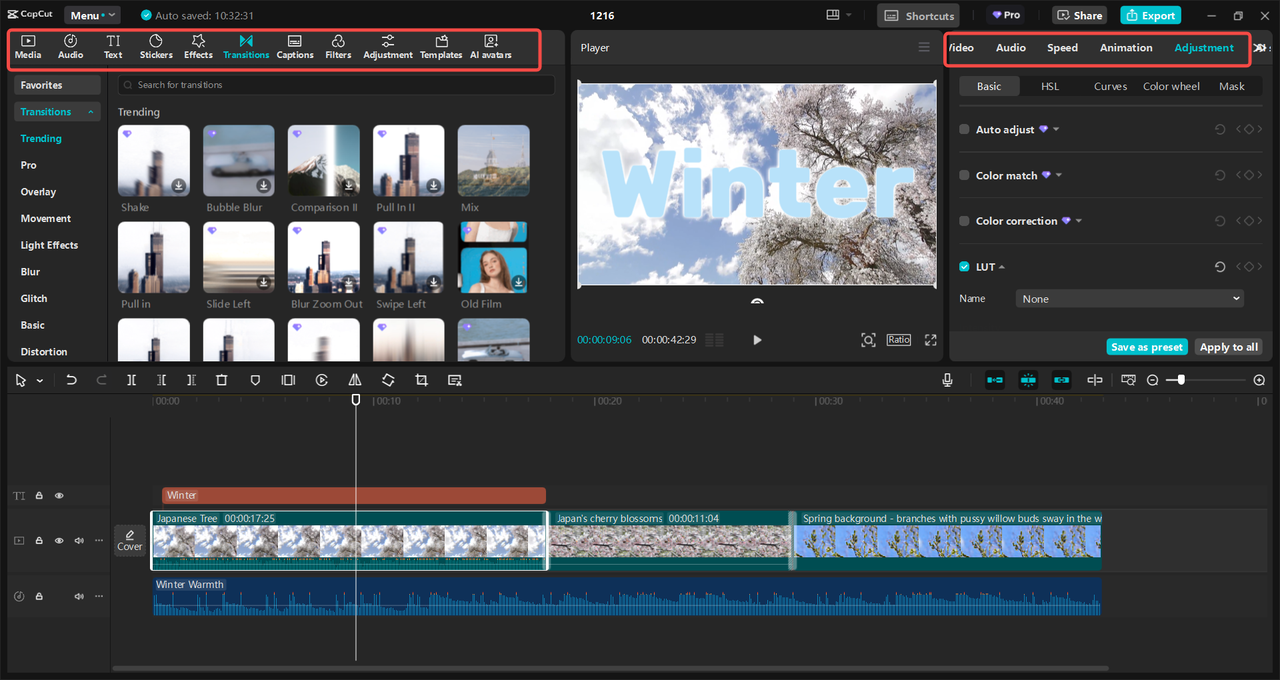
Task: Open the Effects panel
Action: point(198,47)
